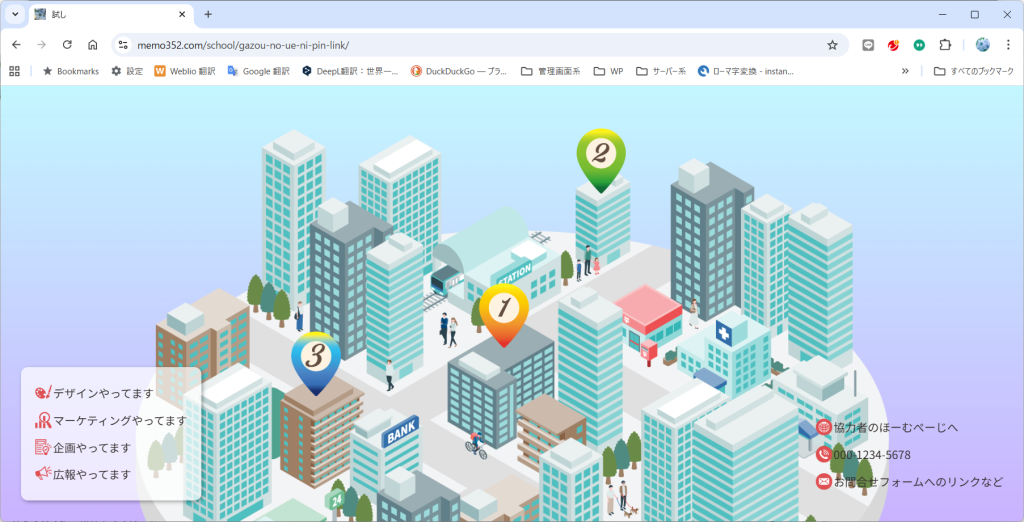1024x522 pixels.
Task: Bookmark this page with the star icon
Action: tap(832, 45)
